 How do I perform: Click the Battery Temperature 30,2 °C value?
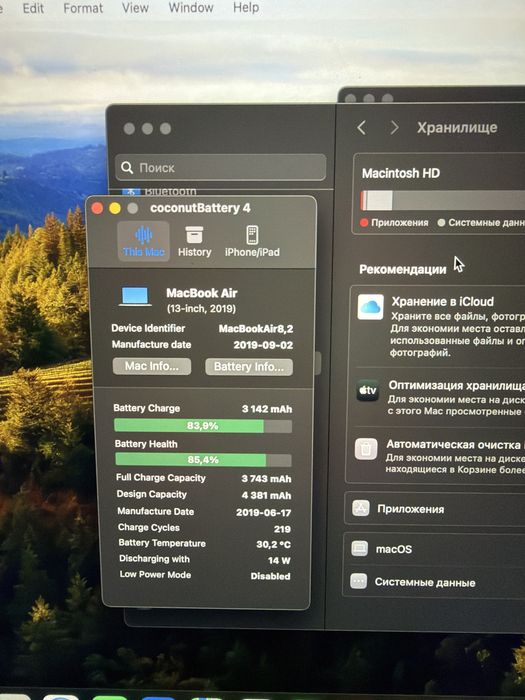(273, 545)
